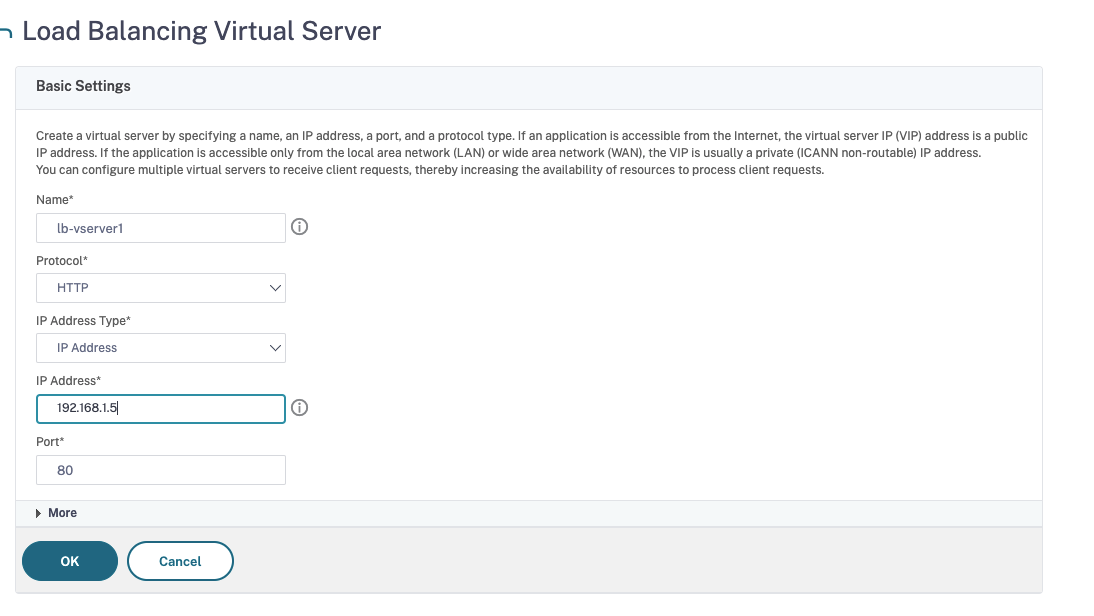Image resolution: width=1094 pixels, height=616 pixels.
Task: Click the IP Address Type* label
Action: [83, 320]
